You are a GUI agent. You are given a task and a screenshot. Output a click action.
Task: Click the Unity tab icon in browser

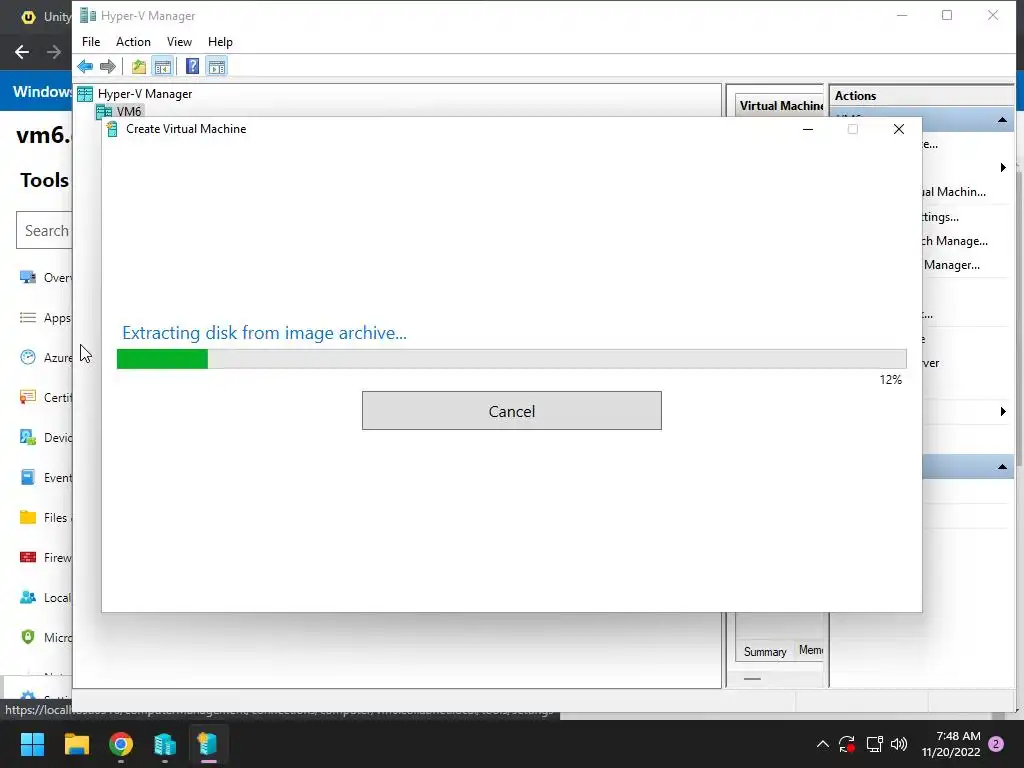[28, 17]
